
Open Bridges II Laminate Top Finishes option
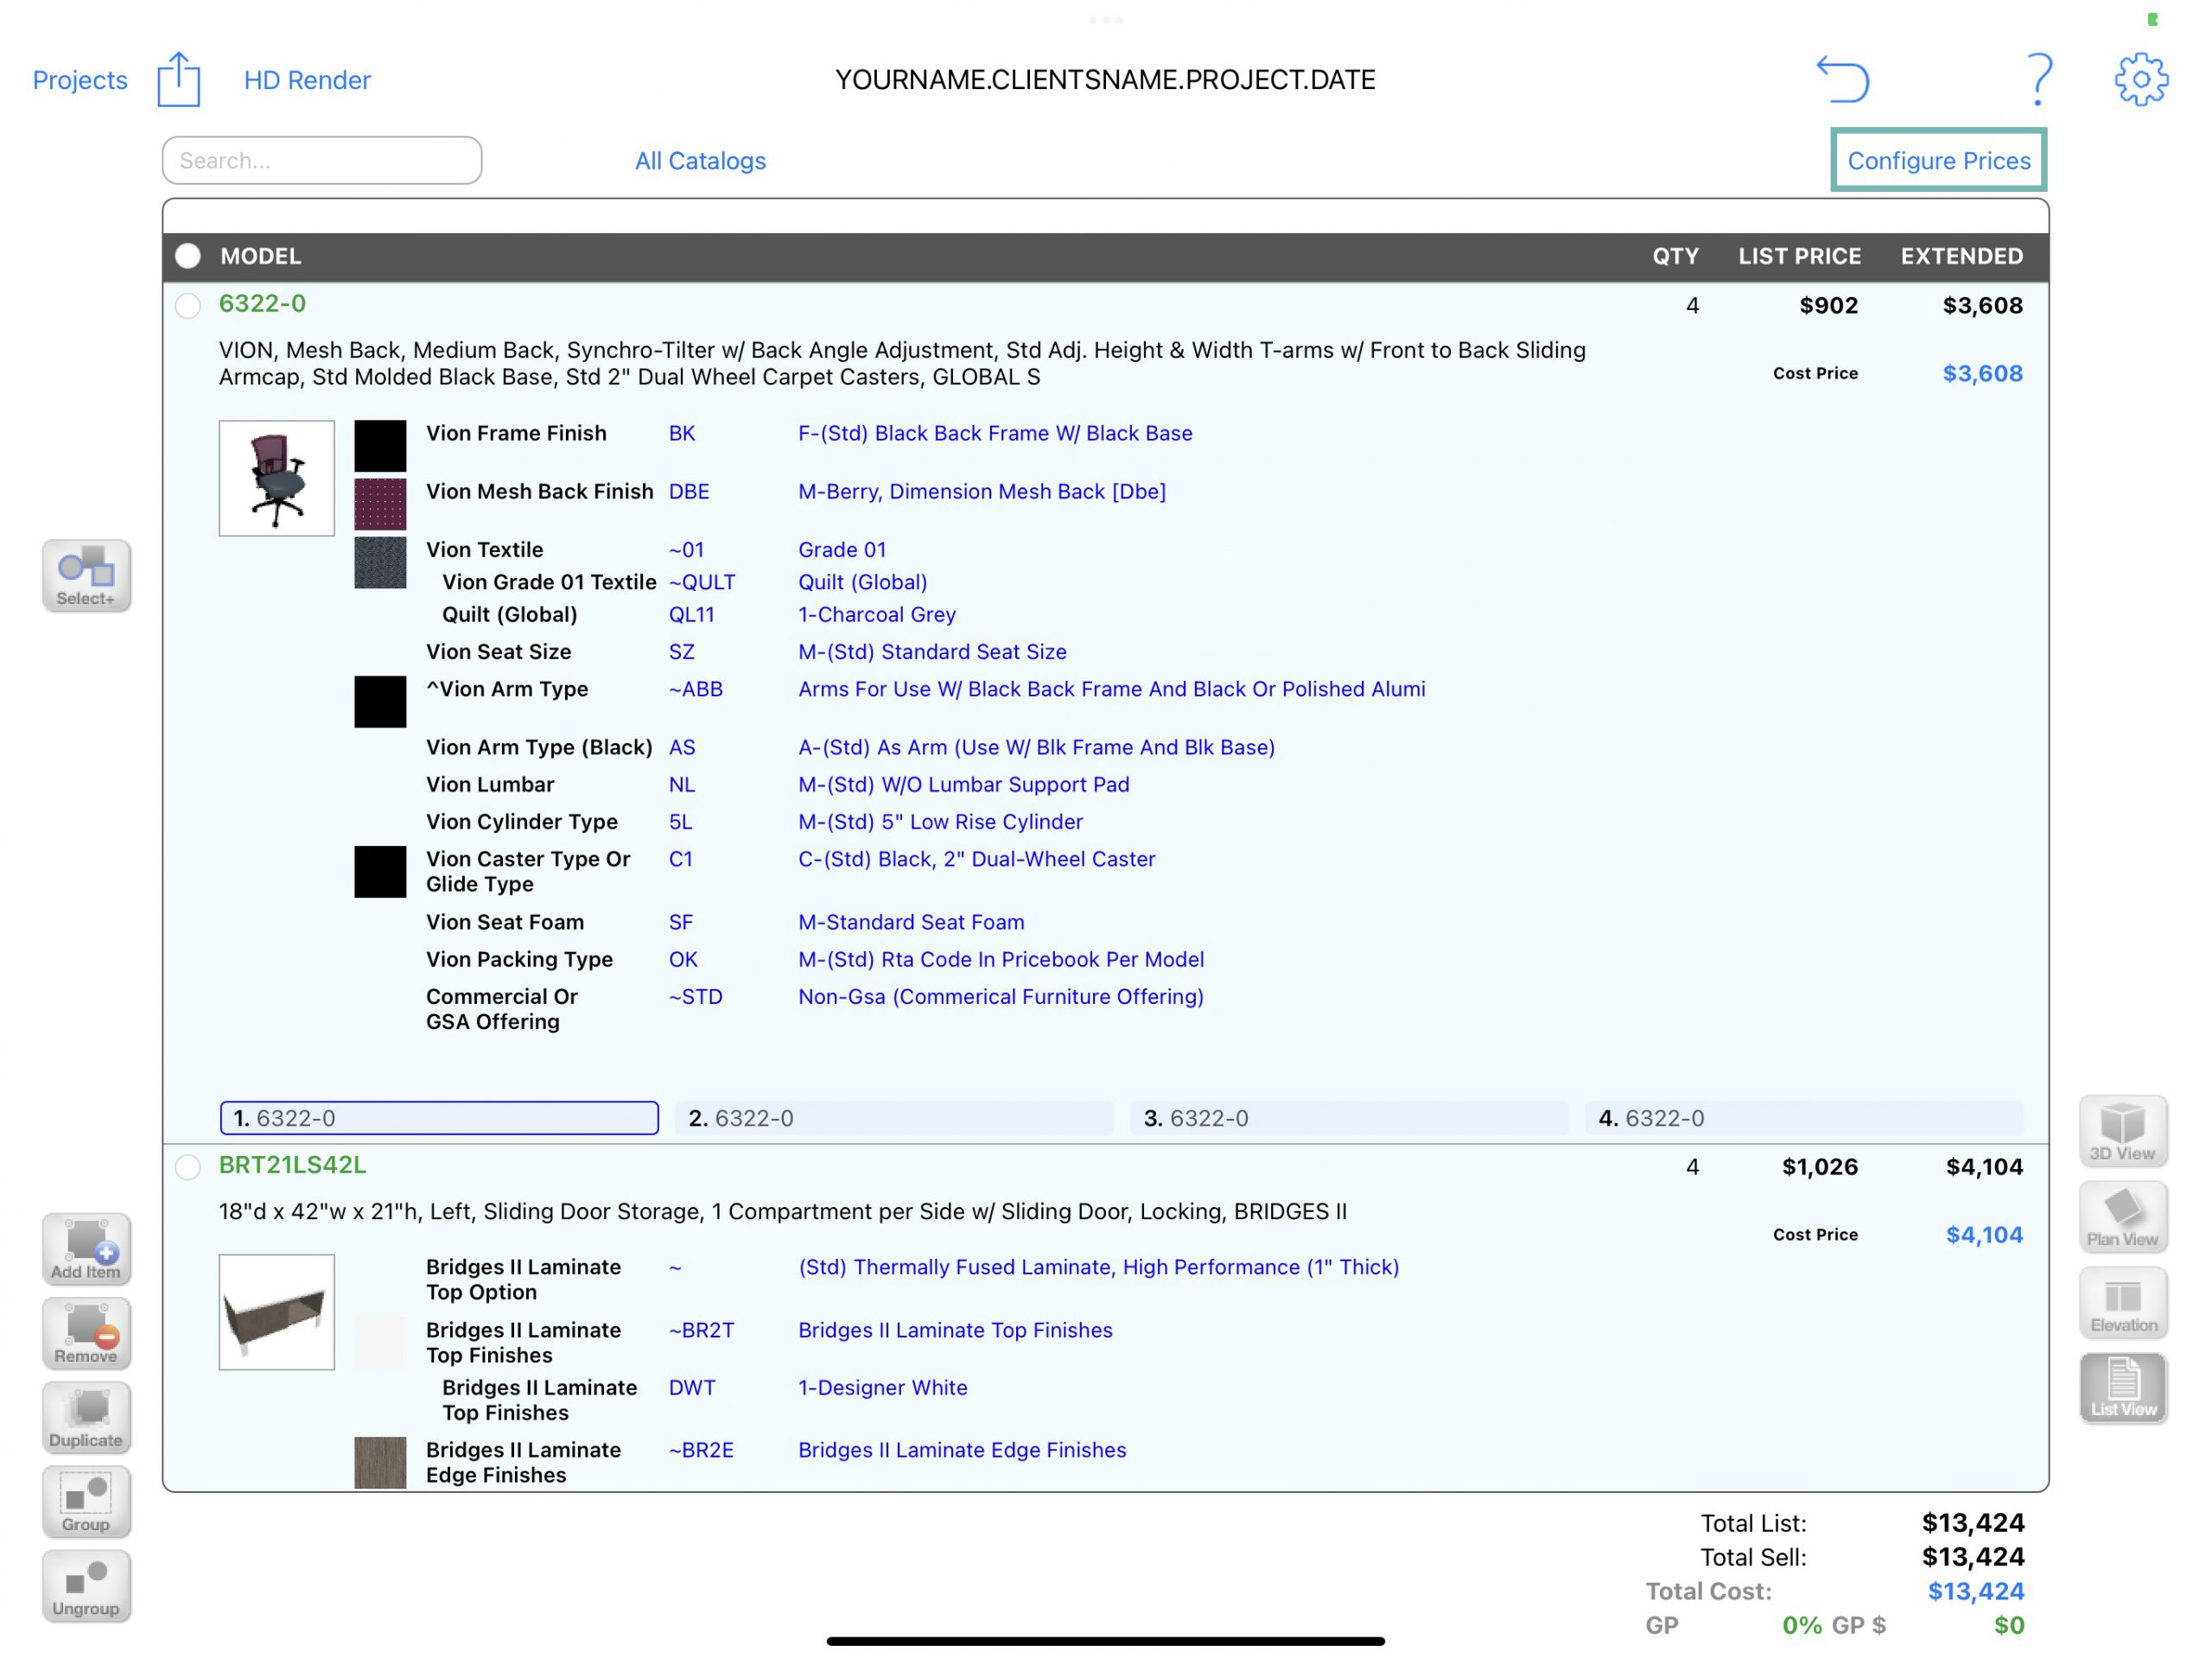pyautogui.click(x=955, y=1330)
